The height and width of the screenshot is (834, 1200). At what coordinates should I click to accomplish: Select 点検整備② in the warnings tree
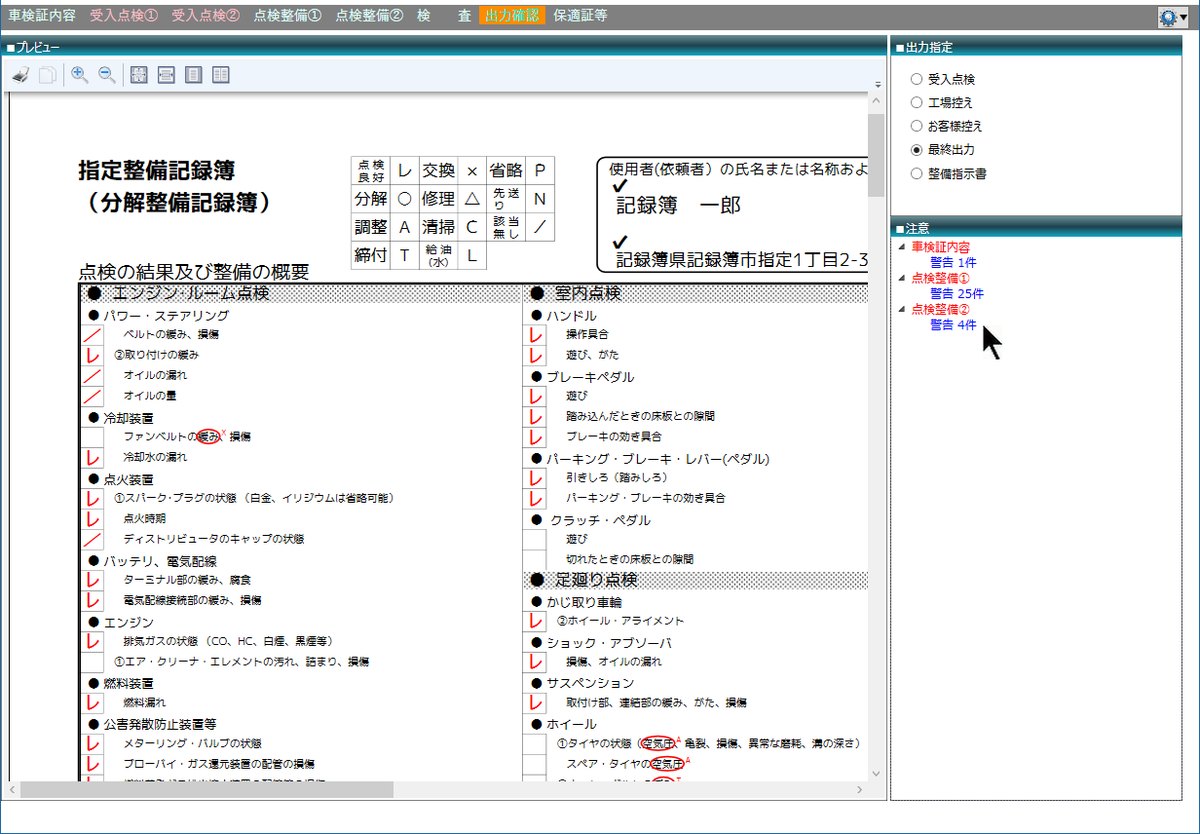[939, 310]
